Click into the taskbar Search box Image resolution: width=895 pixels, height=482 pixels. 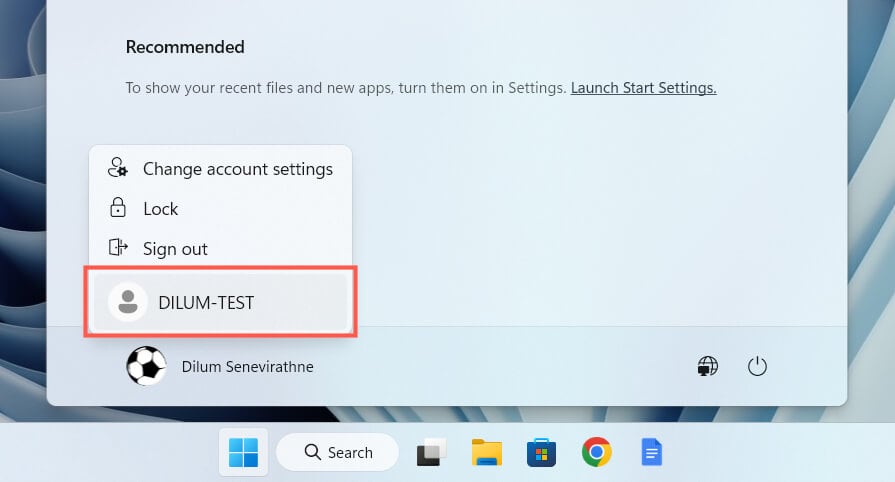[x=338, y=453]
